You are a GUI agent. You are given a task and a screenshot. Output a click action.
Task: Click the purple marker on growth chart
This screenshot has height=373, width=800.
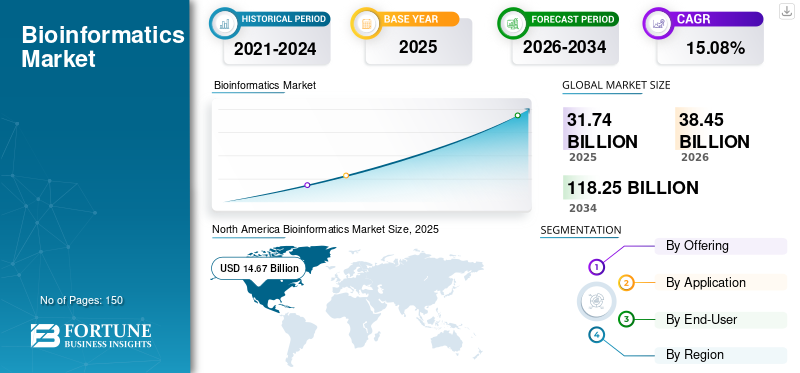coord(307,185)
